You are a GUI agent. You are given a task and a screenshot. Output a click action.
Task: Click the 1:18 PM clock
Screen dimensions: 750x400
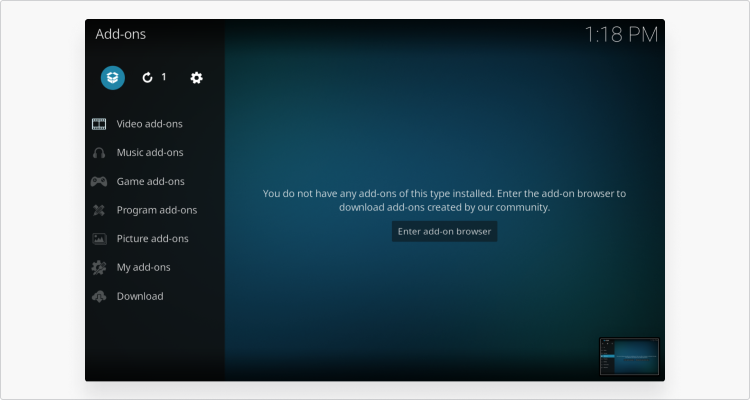pos(621,34)
